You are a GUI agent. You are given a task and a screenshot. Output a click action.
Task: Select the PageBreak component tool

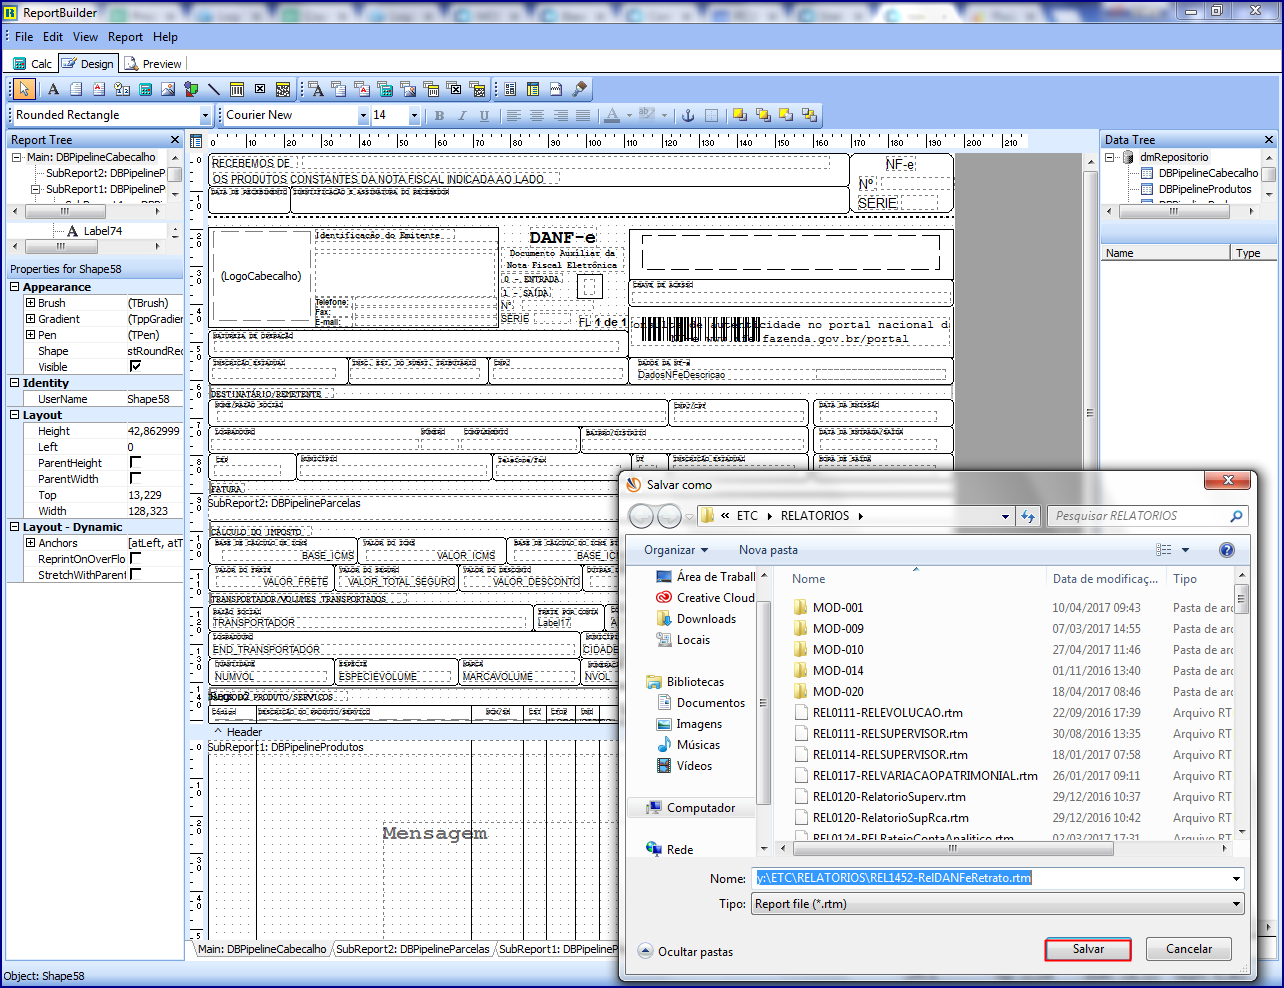click(x=556, y=89)
